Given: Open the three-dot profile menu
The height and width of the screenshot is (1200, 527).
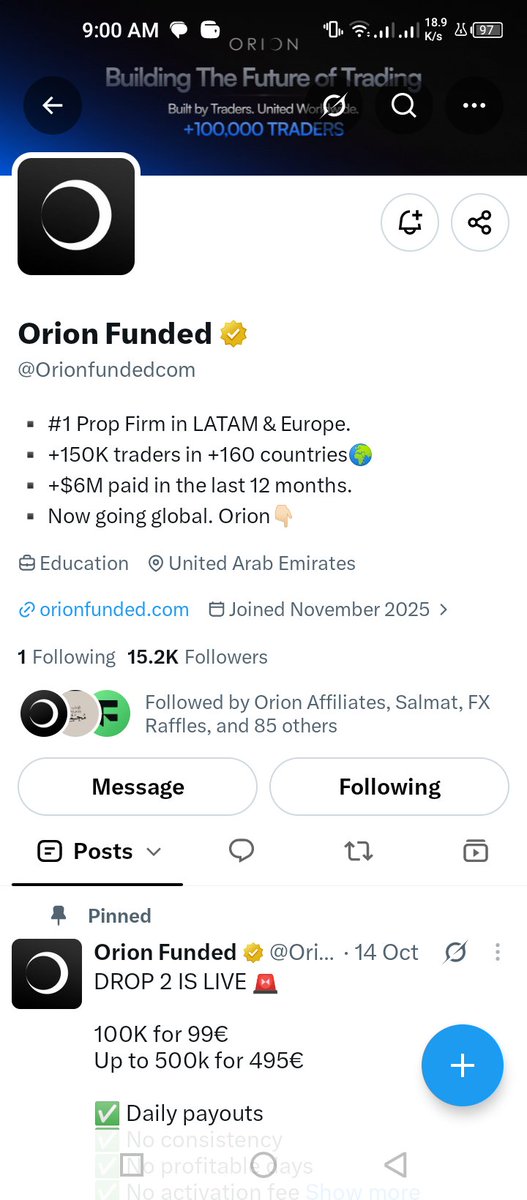Looking at the screenshot, I should point(474,105).
